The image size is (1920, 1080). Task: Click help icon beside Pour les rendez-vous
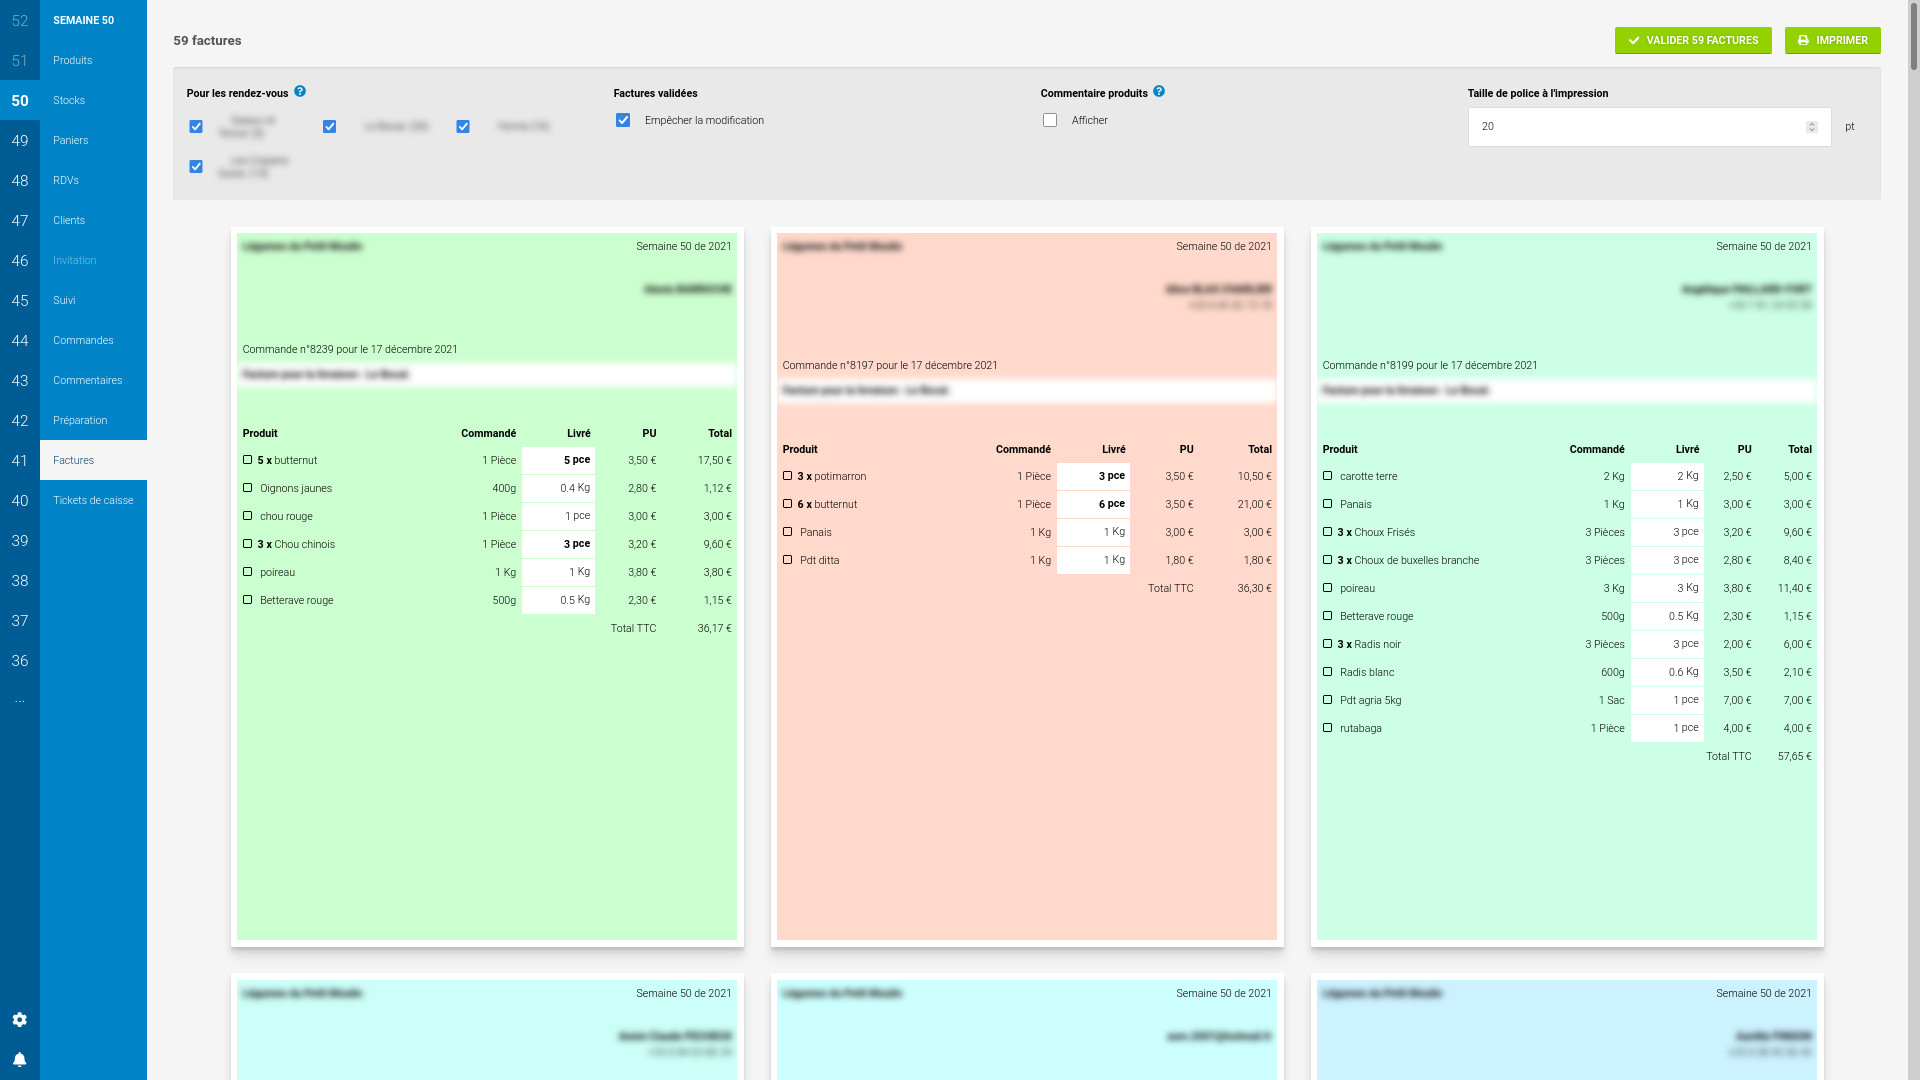tap(300, 92)
